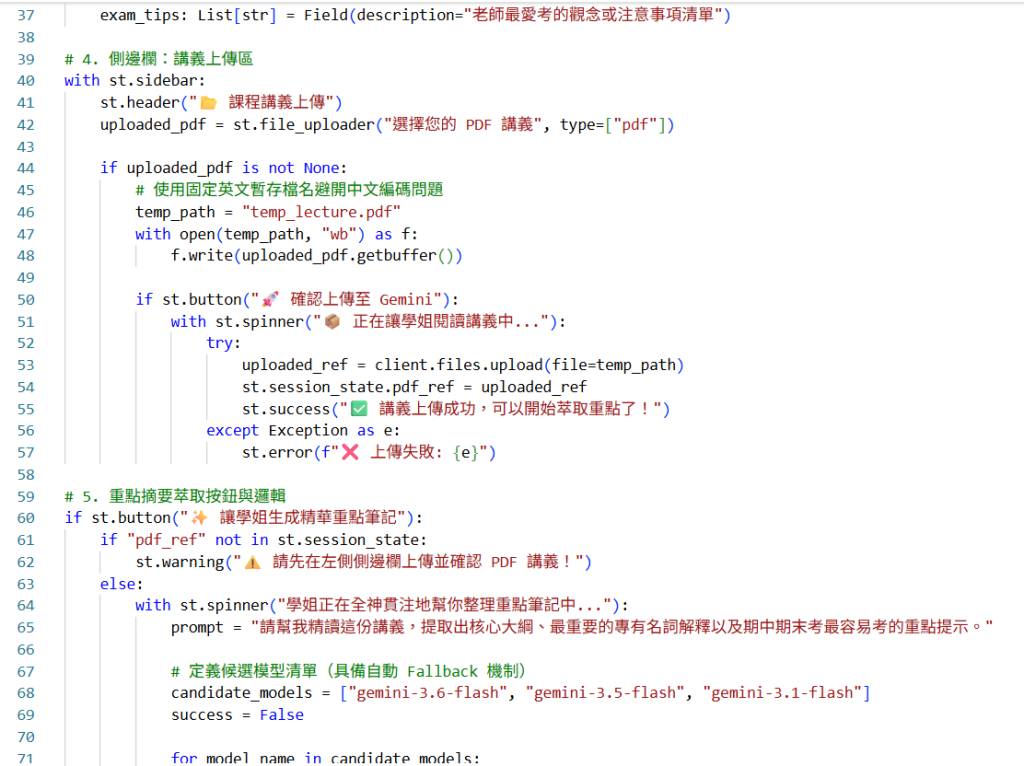
Task: Click the text '學姐正在全神貫注地幫你整理重點筆記中...'
Action: click(x=444, y=605)
